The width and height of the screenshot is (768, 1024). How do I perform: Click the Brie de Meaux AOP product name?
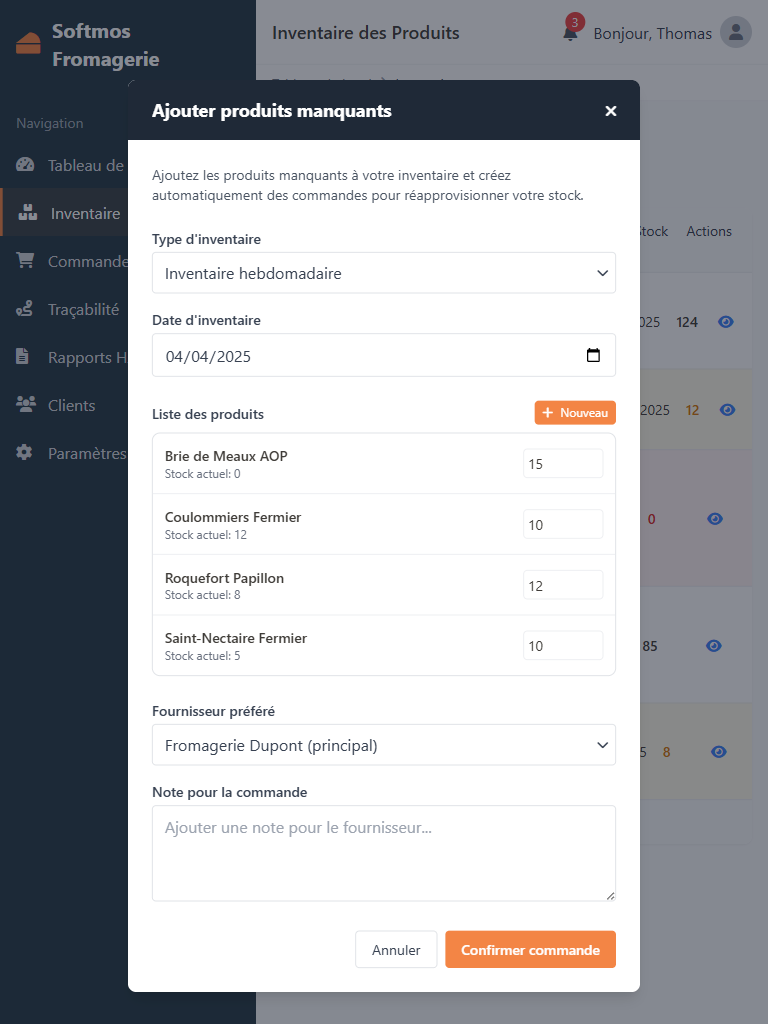tap(226, 456)
